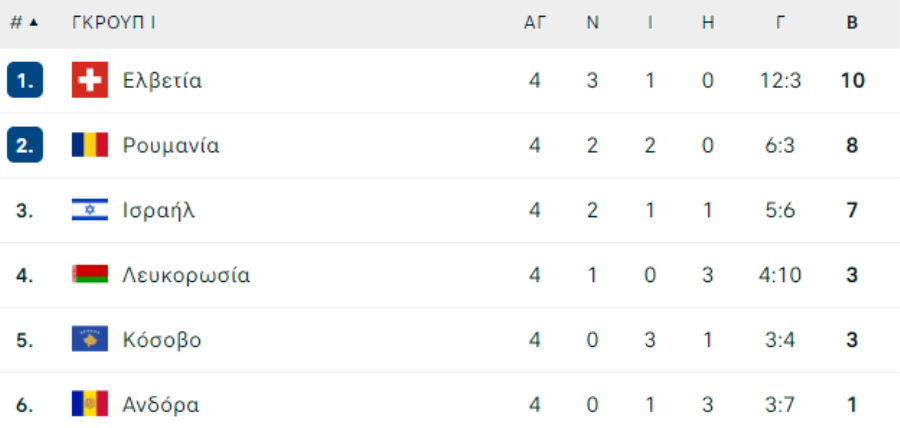Sort table by ΑΓ column header
This screenshot has width=900, height=428.
[535, 23]
